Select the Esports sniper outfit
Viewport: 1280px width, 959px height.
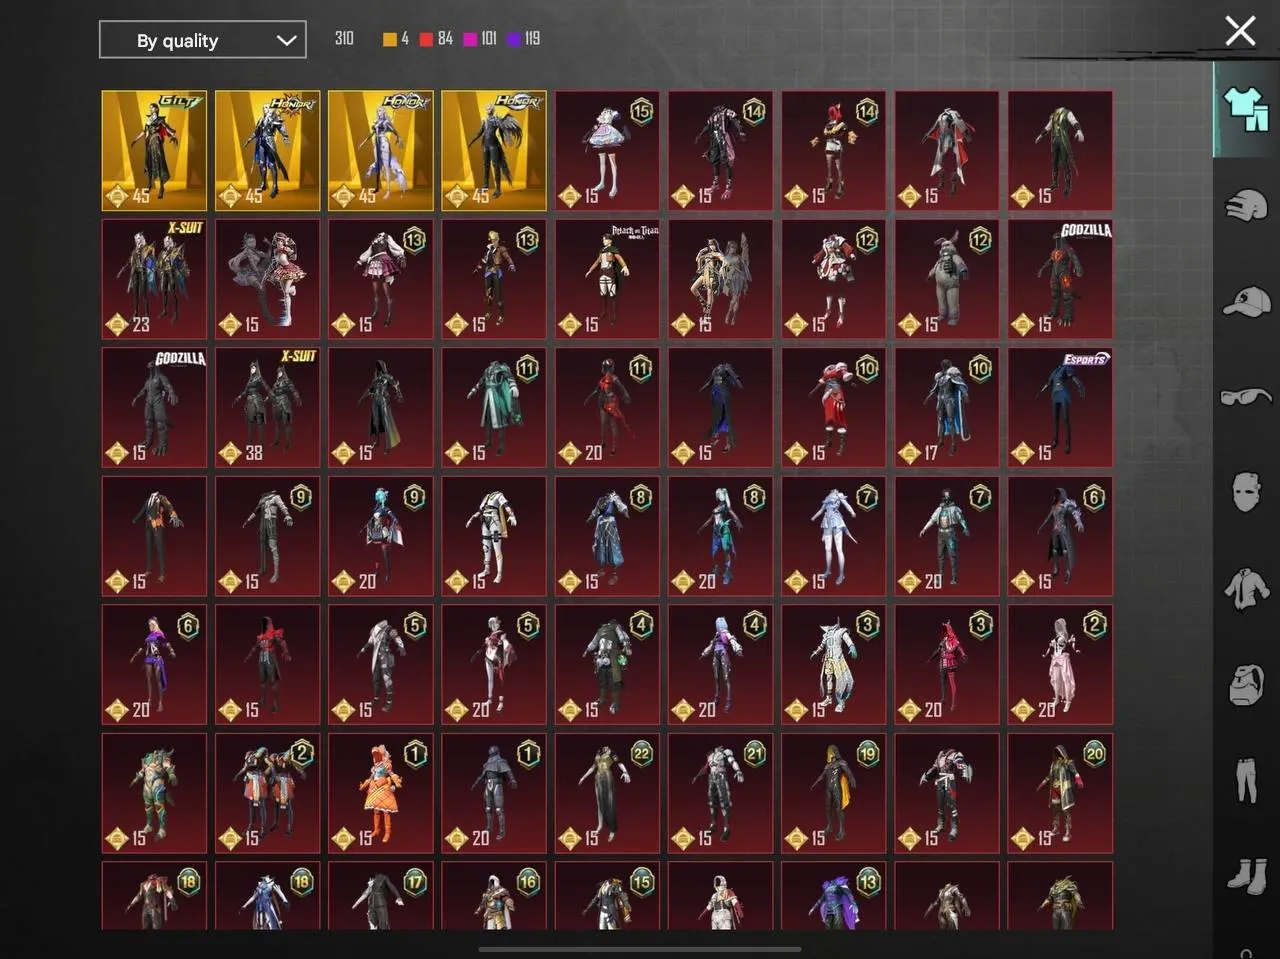click(1060, 407)
